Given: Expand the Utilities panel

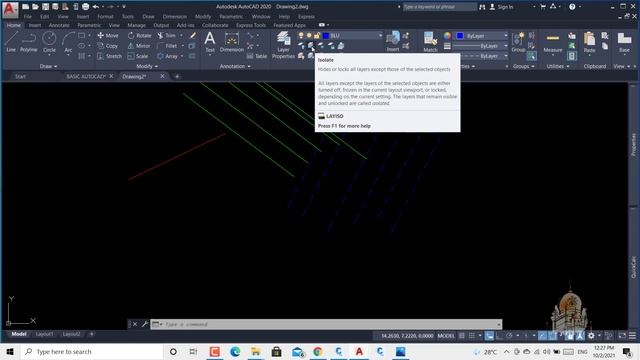Looking at the screenshot, I should click(x=558, y=66).
